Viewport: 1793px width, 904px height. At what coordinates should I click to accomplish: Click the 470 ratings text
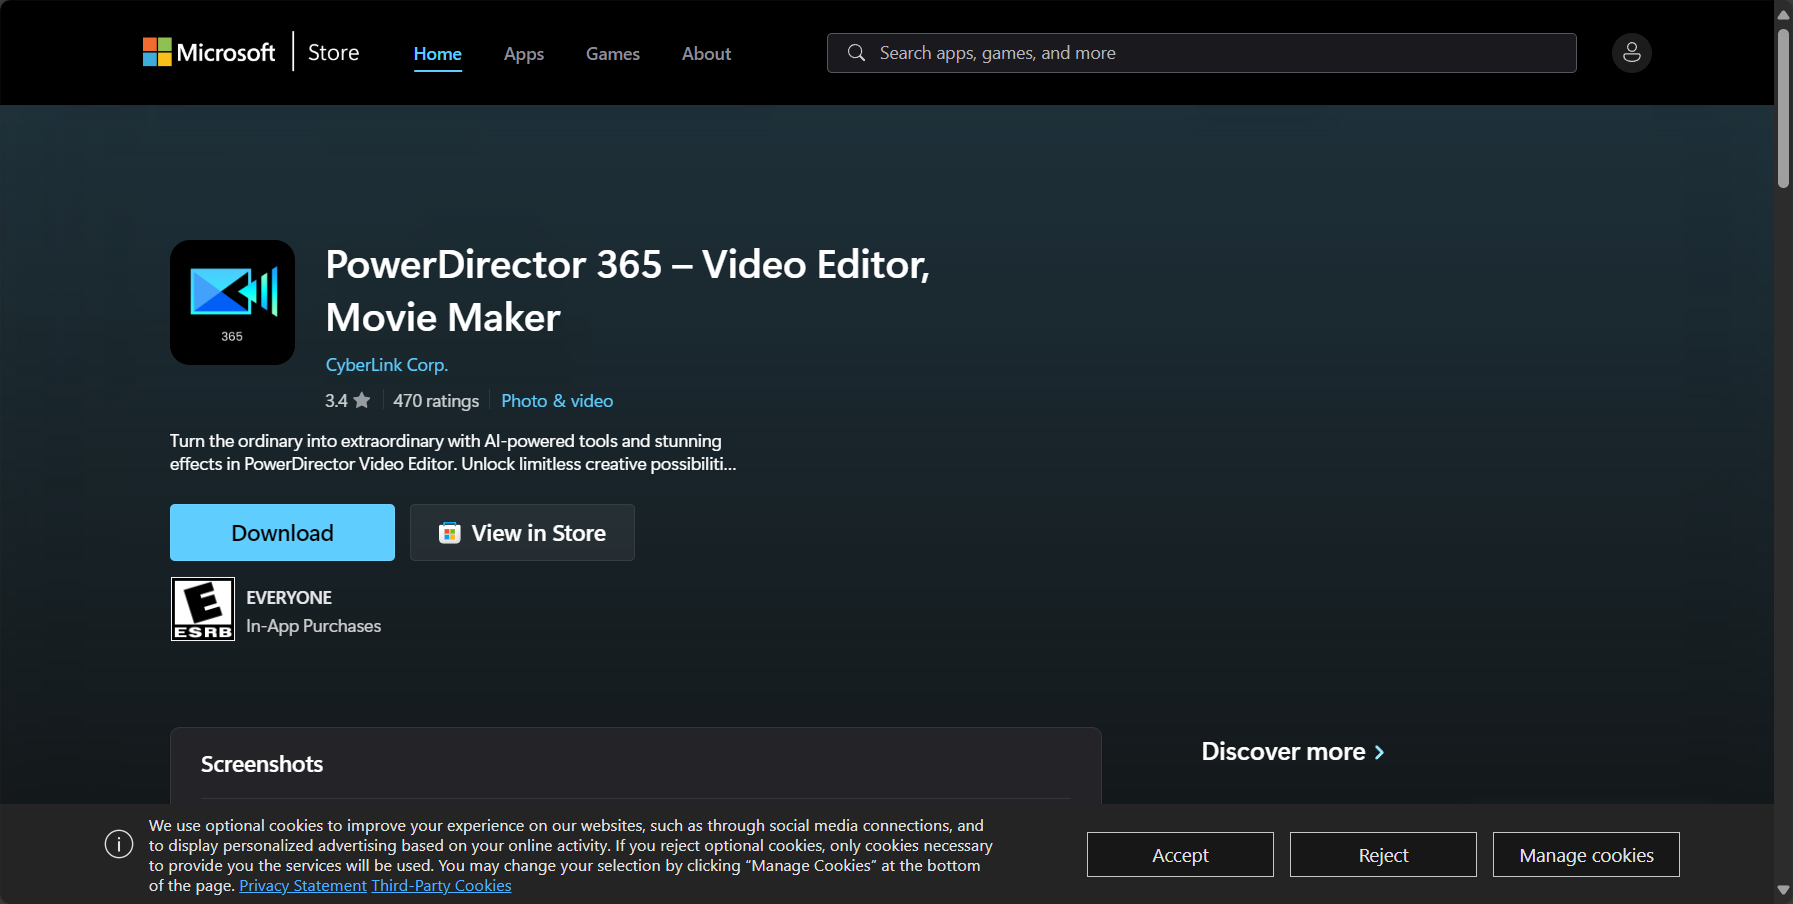tap(436, 401)
